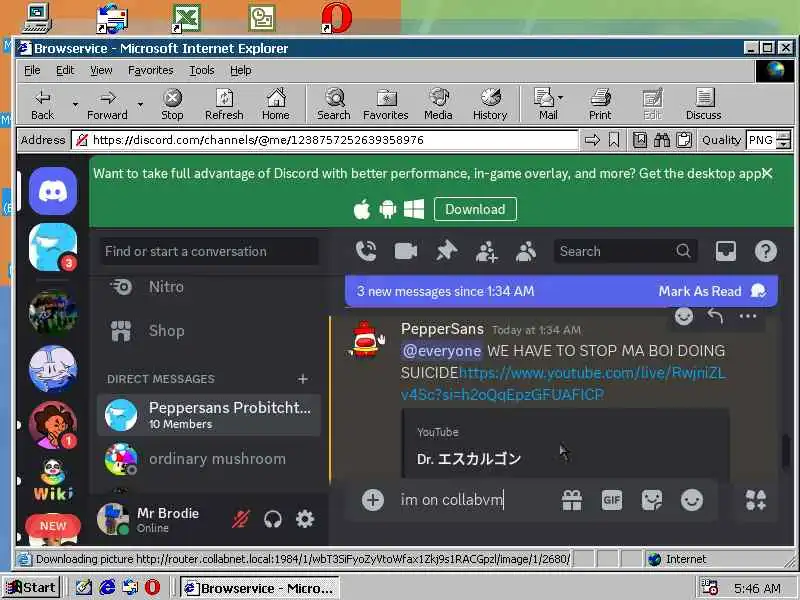Open the View menu
This screenshot has width=800, height=600.
click(x=101, y=70)
